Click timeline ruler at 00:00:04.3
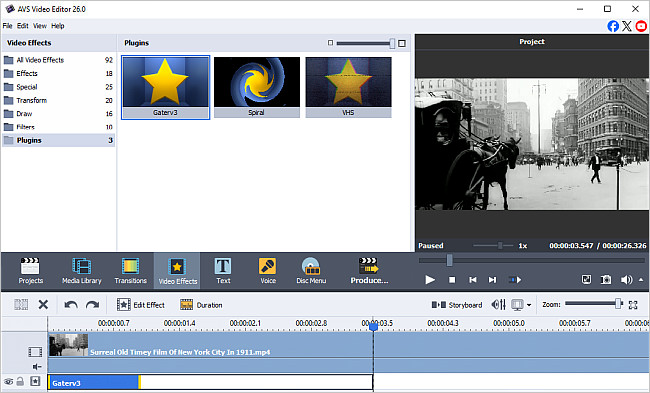650x393 pixels. 443,323
